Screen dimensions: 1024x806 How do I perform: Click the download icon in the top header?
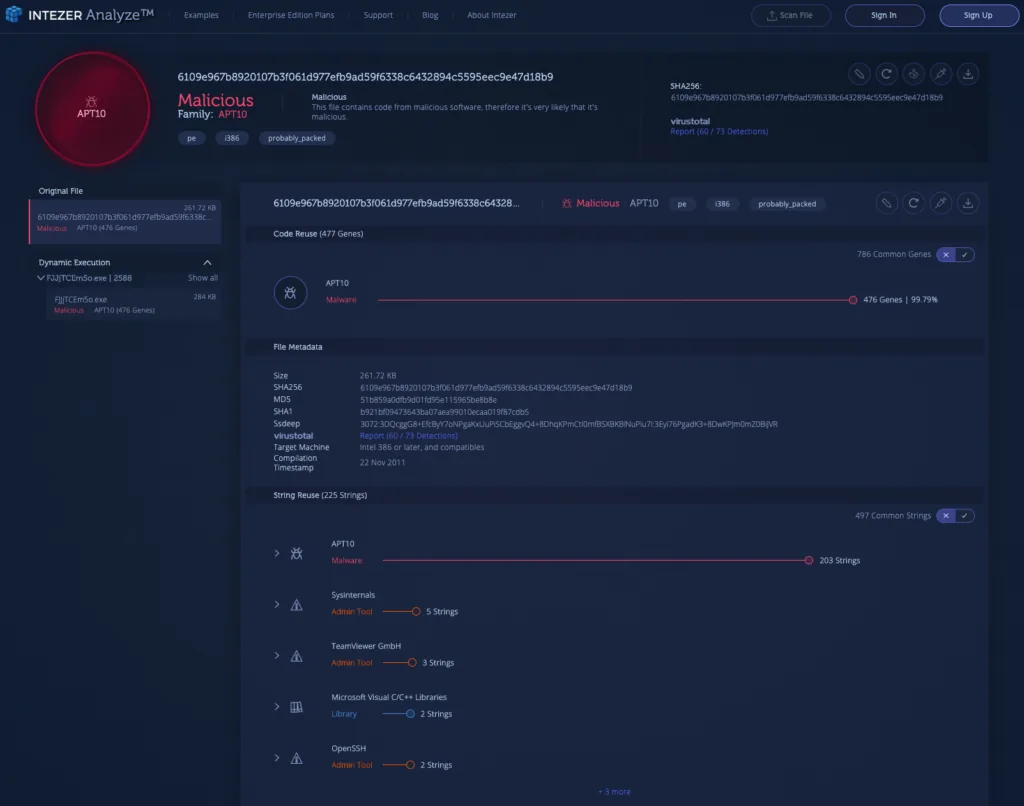[x=968, y=74]
